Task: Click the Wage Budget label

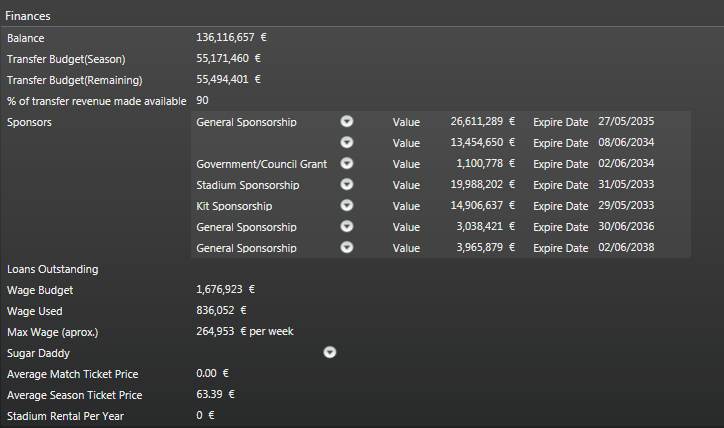Action: pyautogui.click(x=40, y=290)
